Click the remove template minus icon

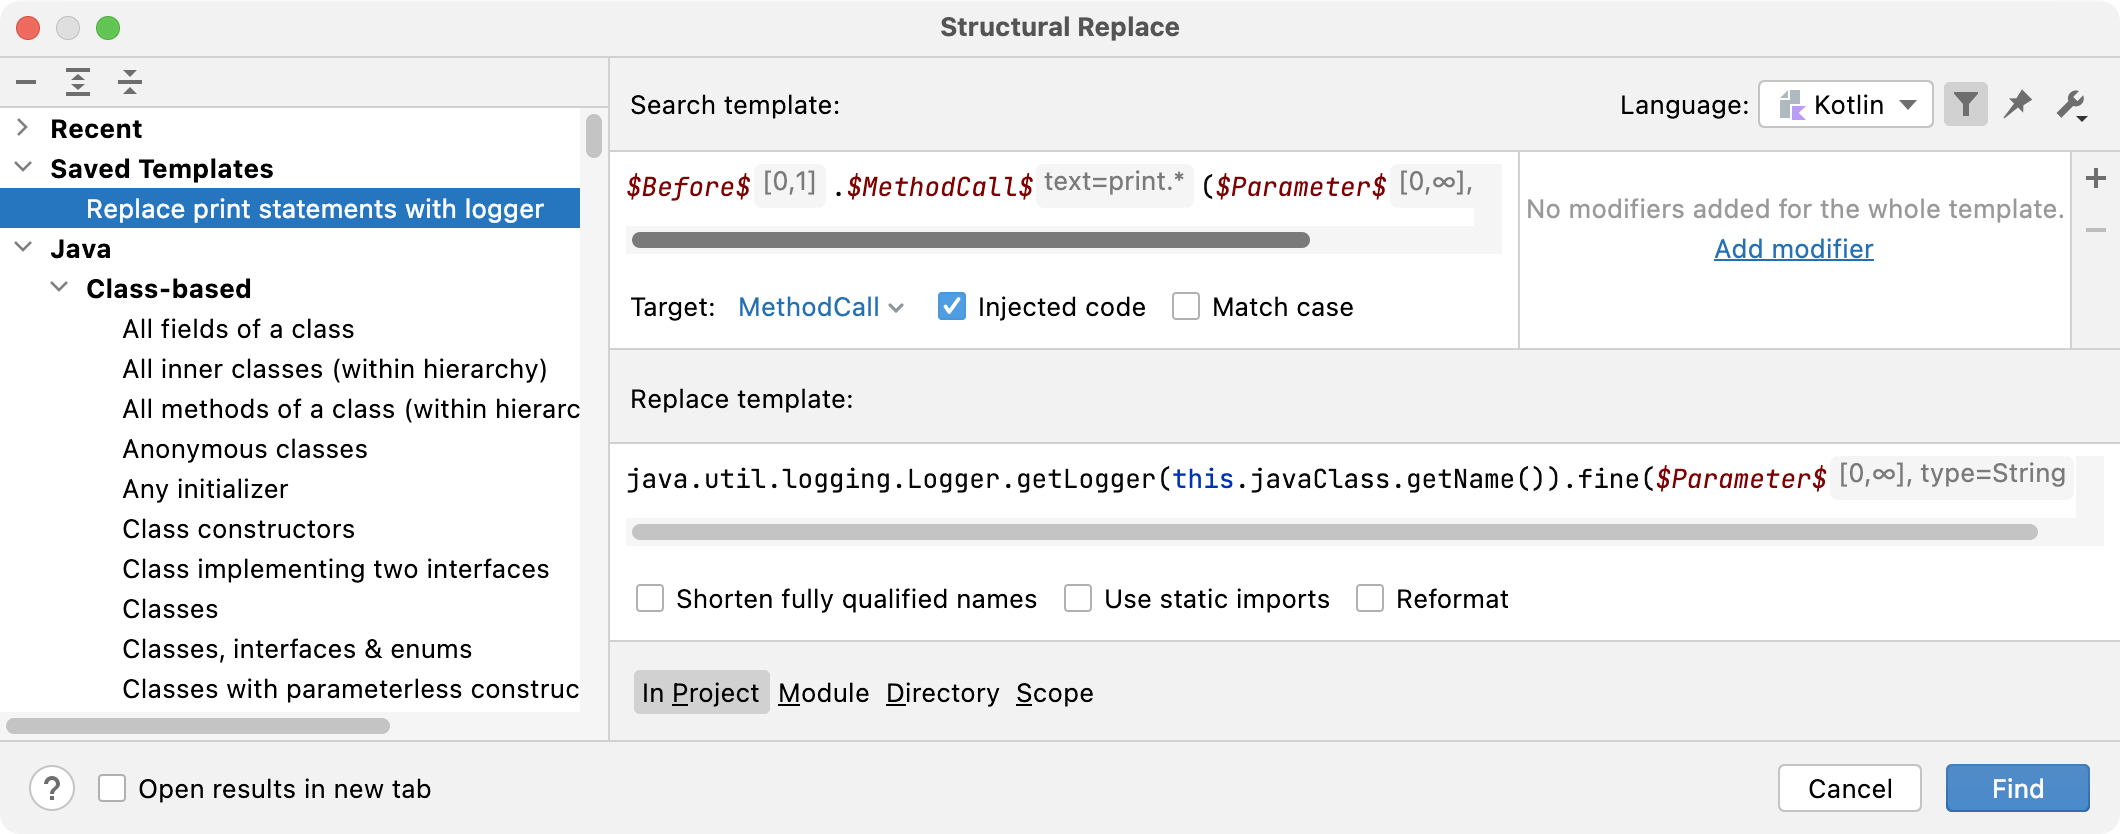(x=26, y=82)
